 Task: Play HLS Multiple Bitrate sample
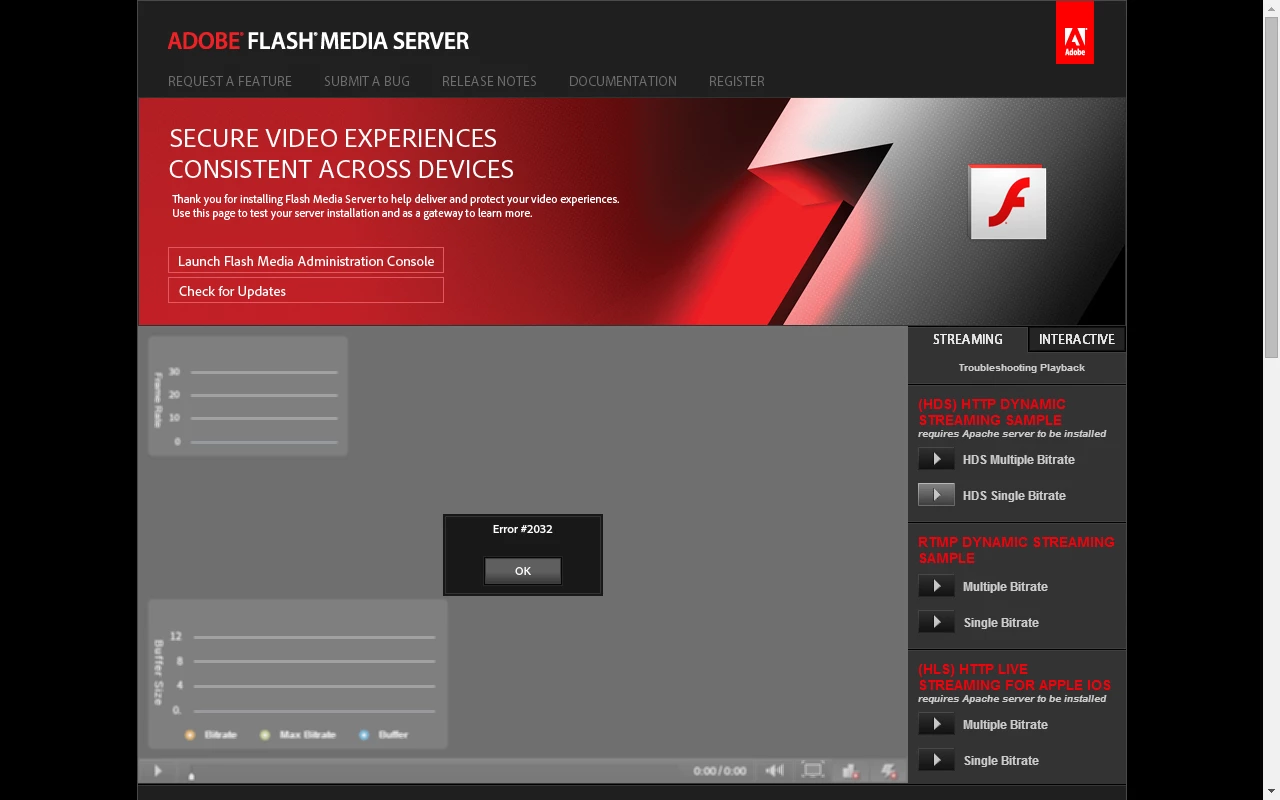point(936,724)
